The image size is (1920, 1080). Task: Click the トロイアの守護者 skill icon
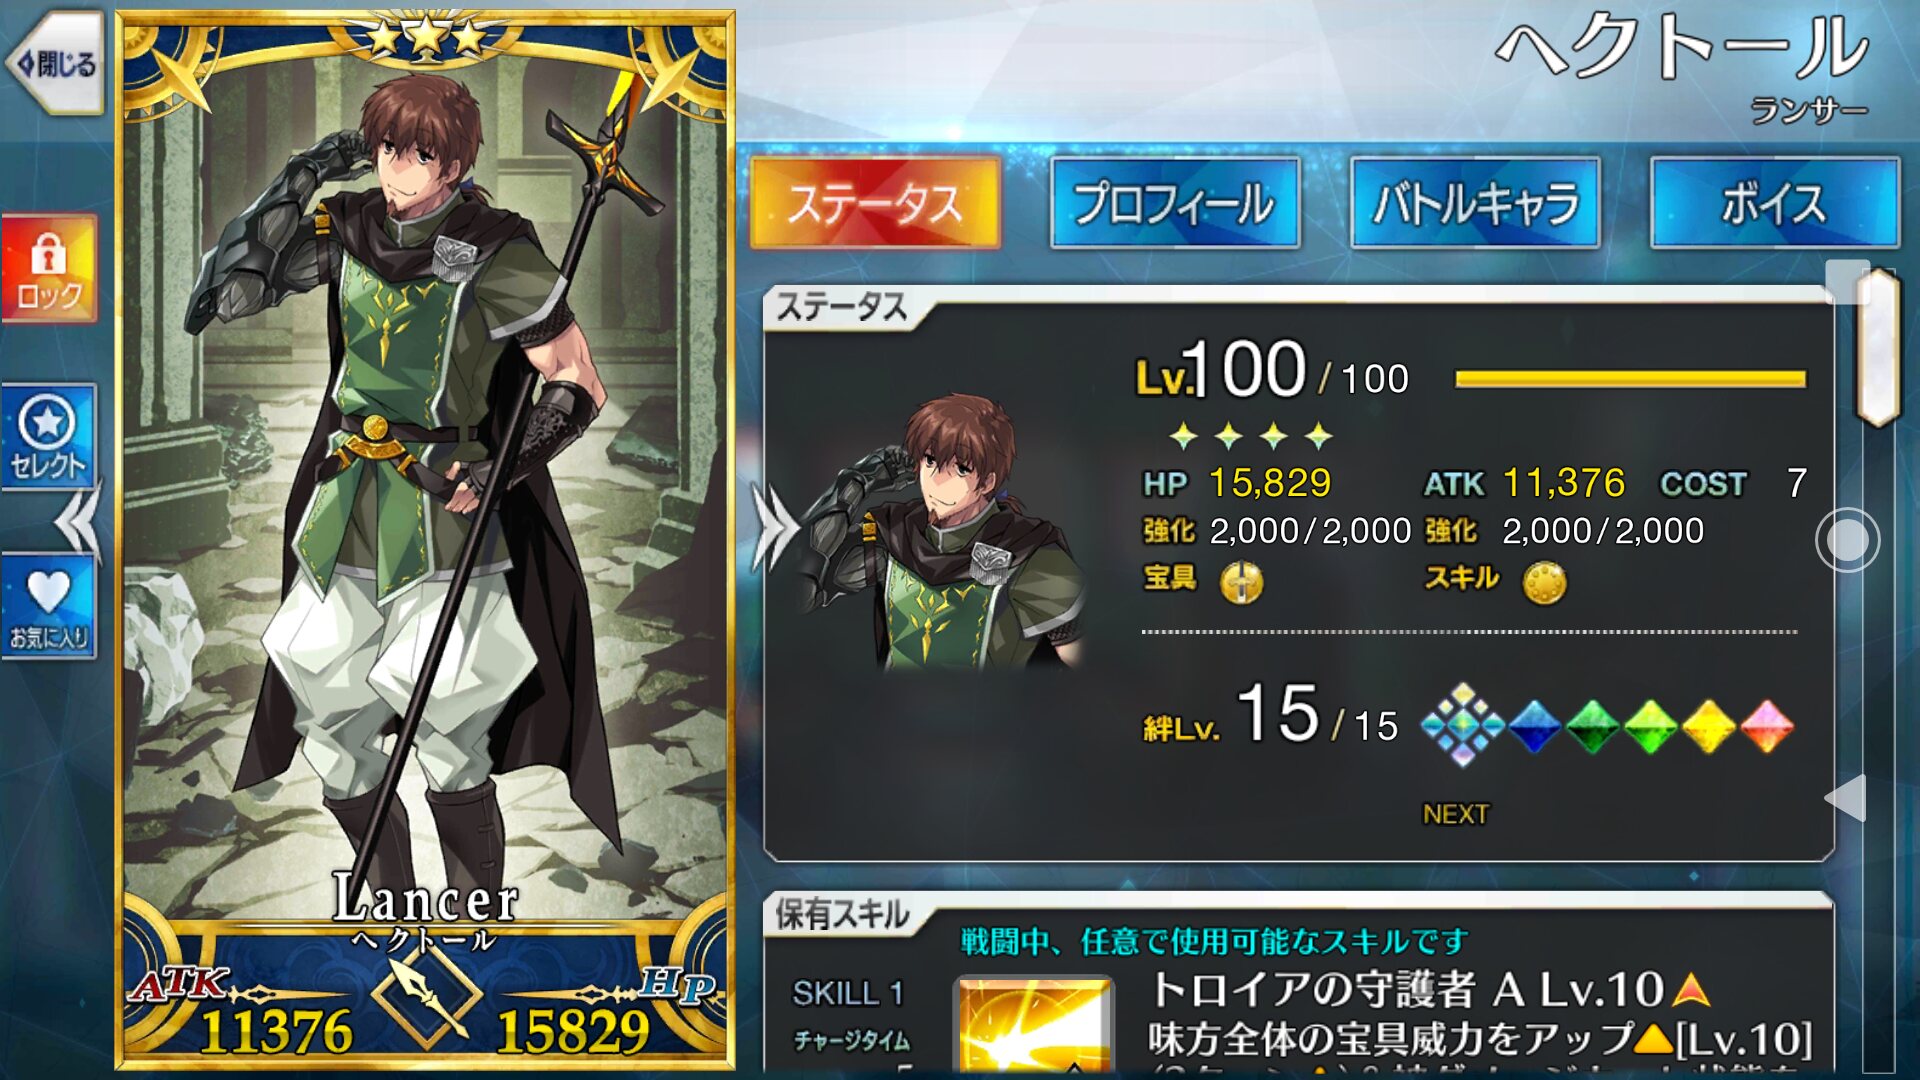click(1035, 1026)
